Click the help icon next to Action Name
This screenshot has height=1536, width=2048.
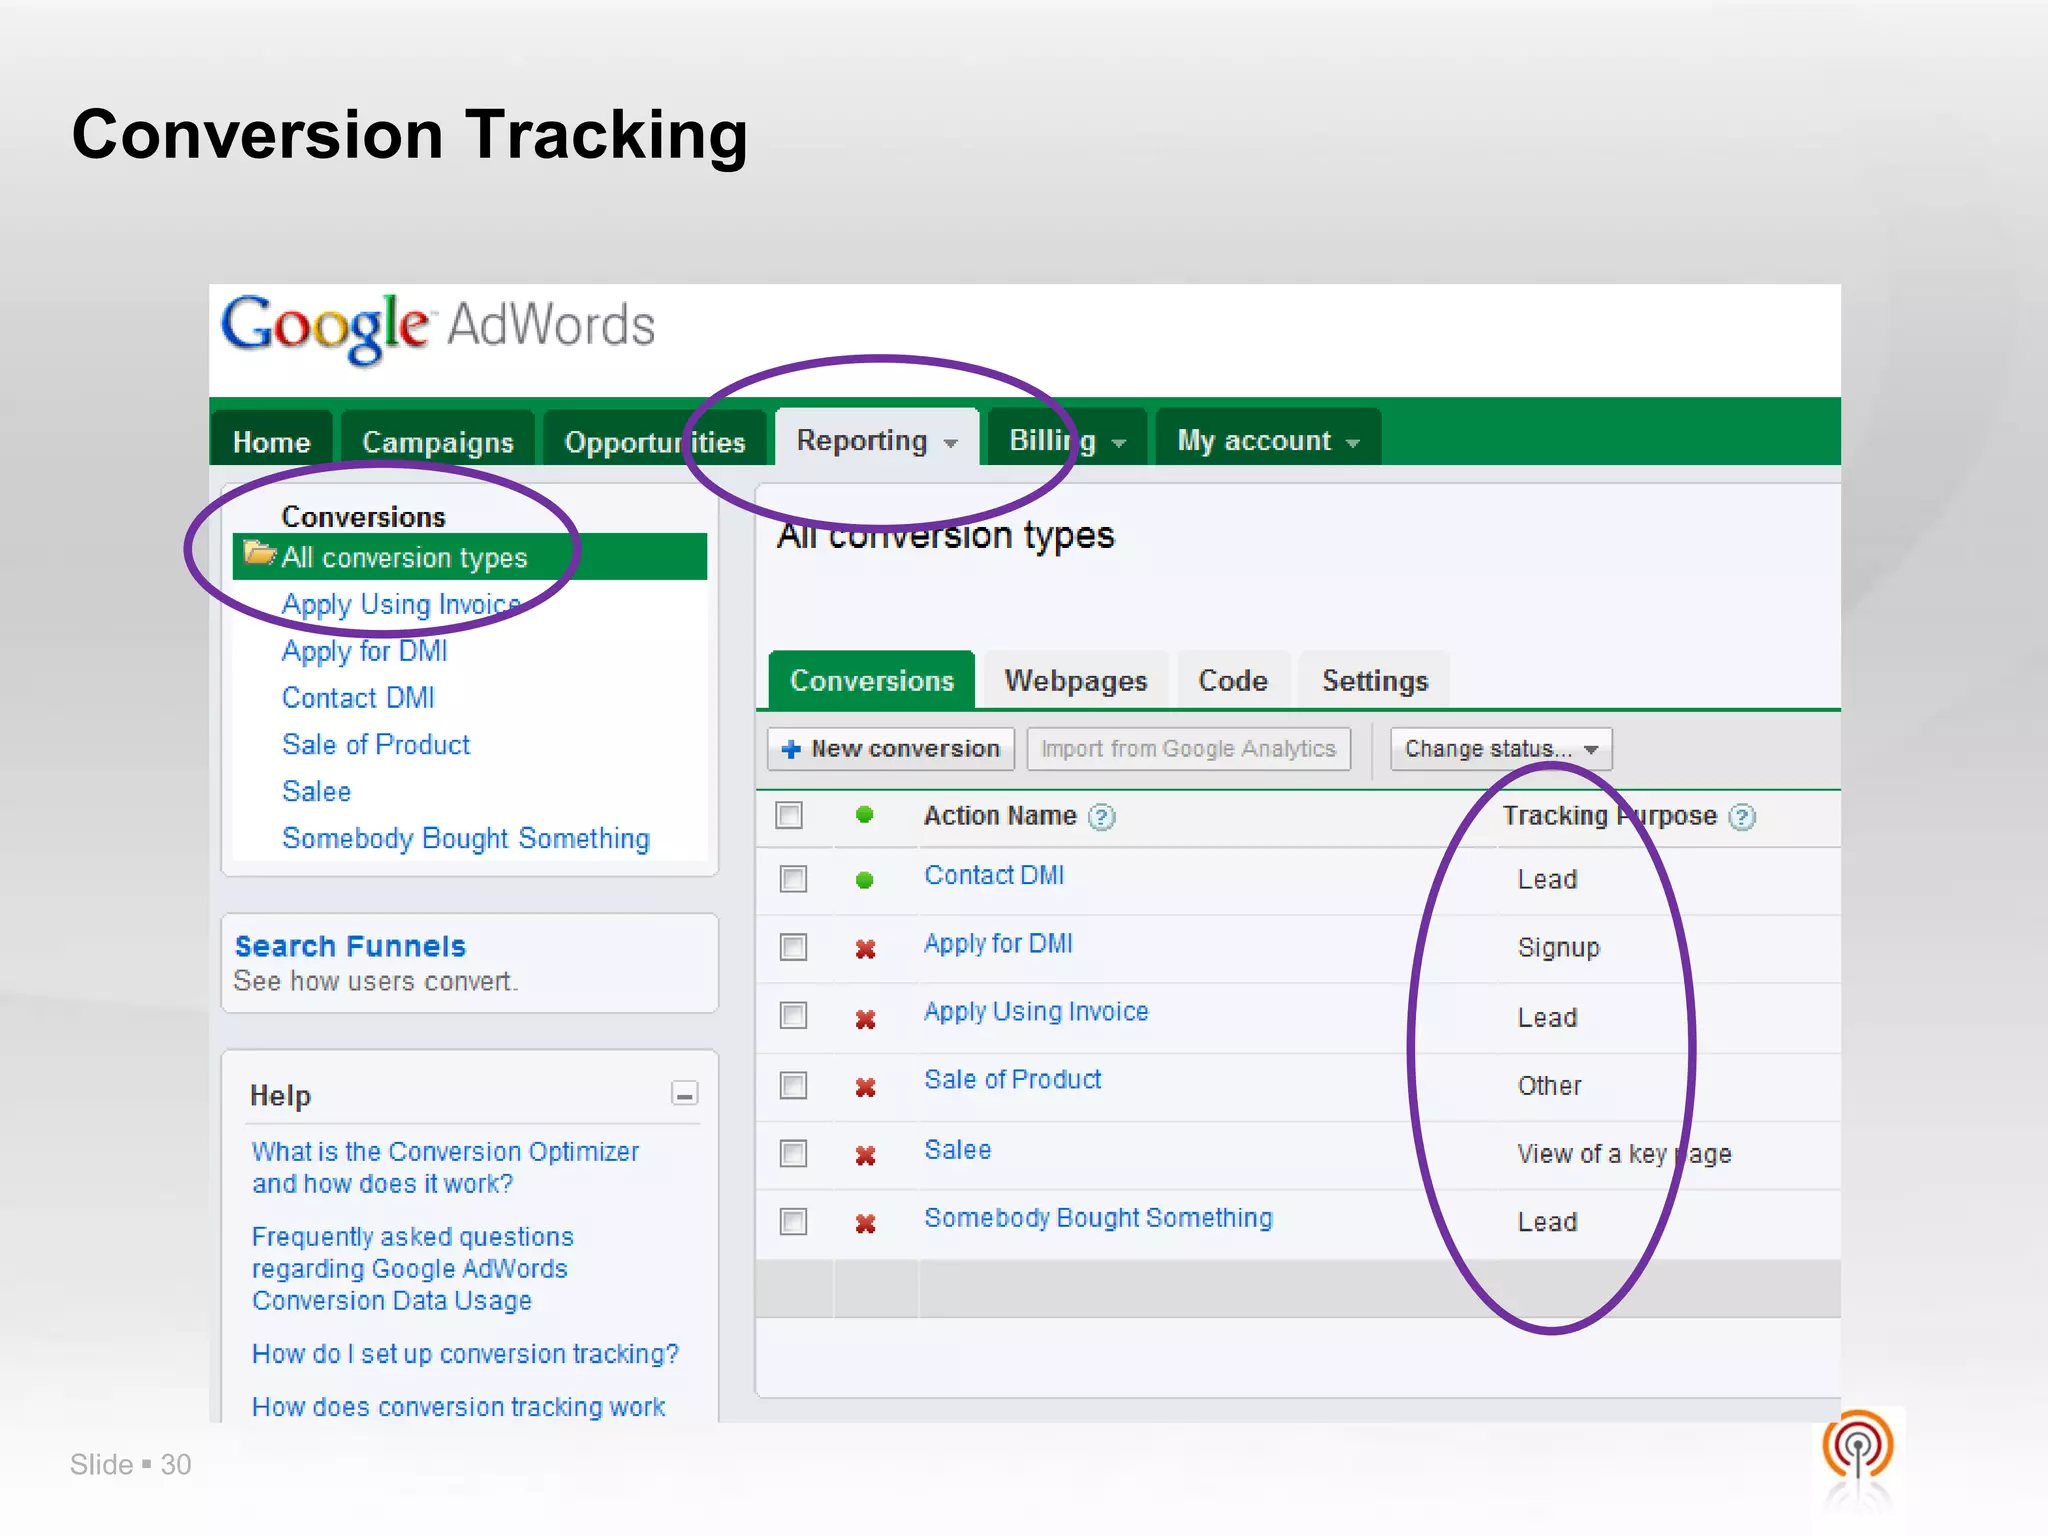pyautogui.click(x=1102, y=817)
